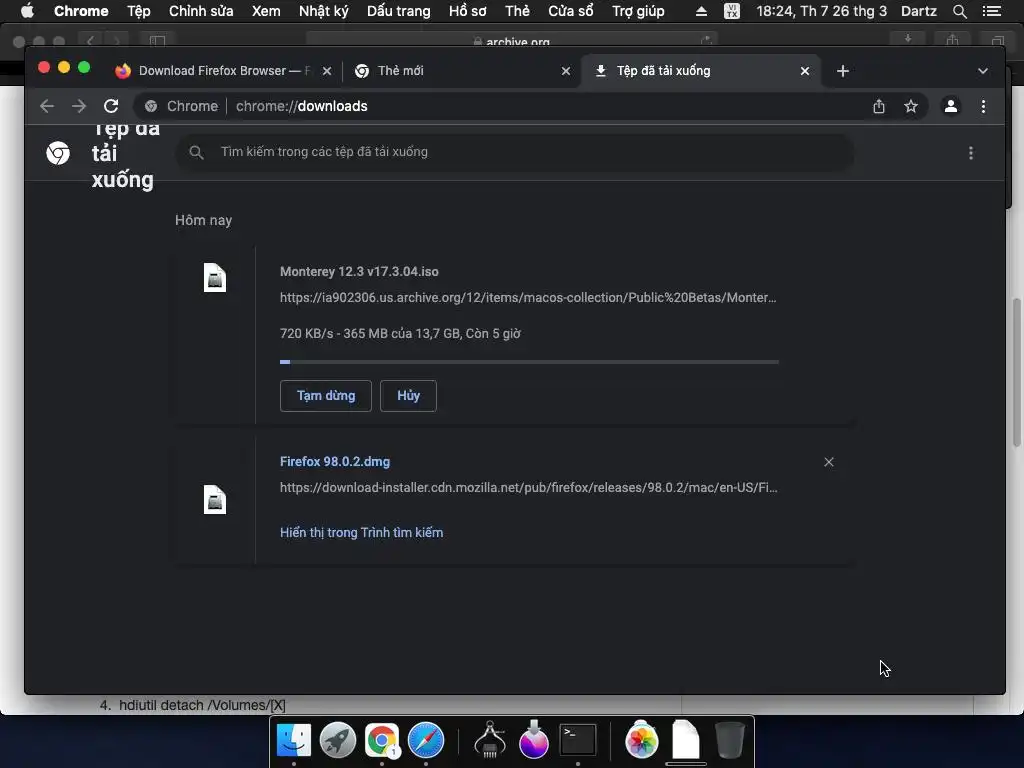
Task: Open the Dấu trang menu
Action: [x=398, y=11]
